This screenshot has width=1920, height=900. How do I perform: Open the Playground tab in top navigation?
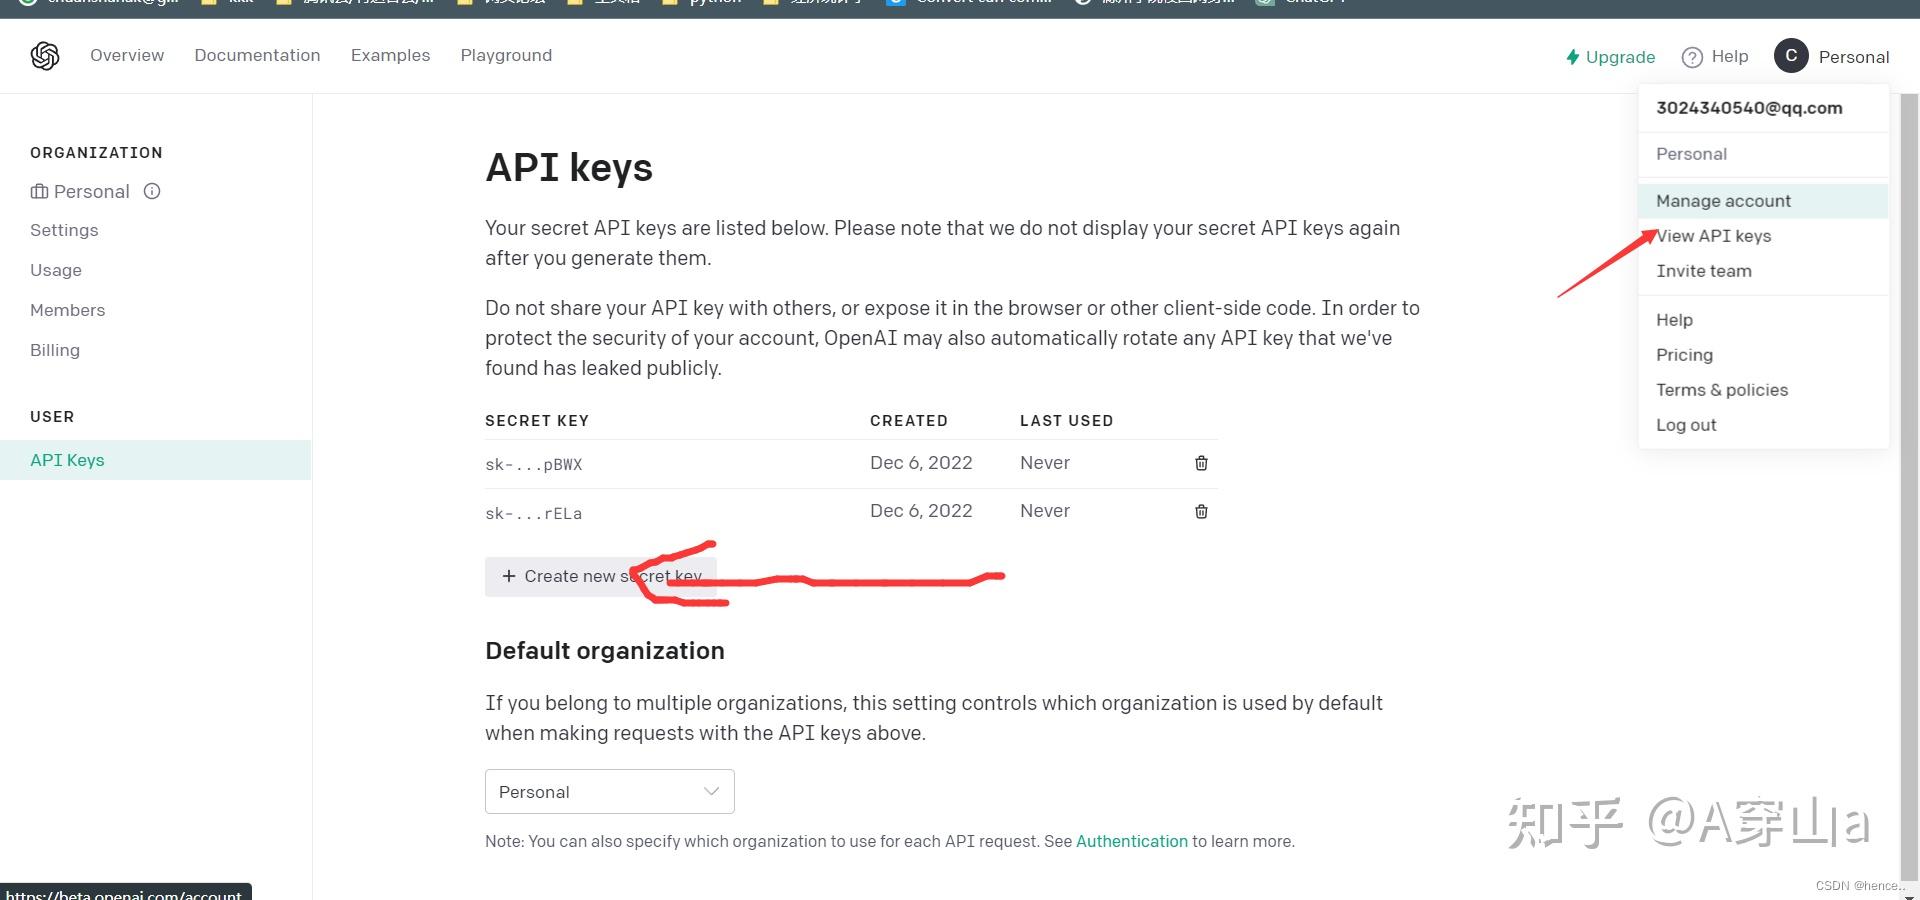click(x=506, y=55)
